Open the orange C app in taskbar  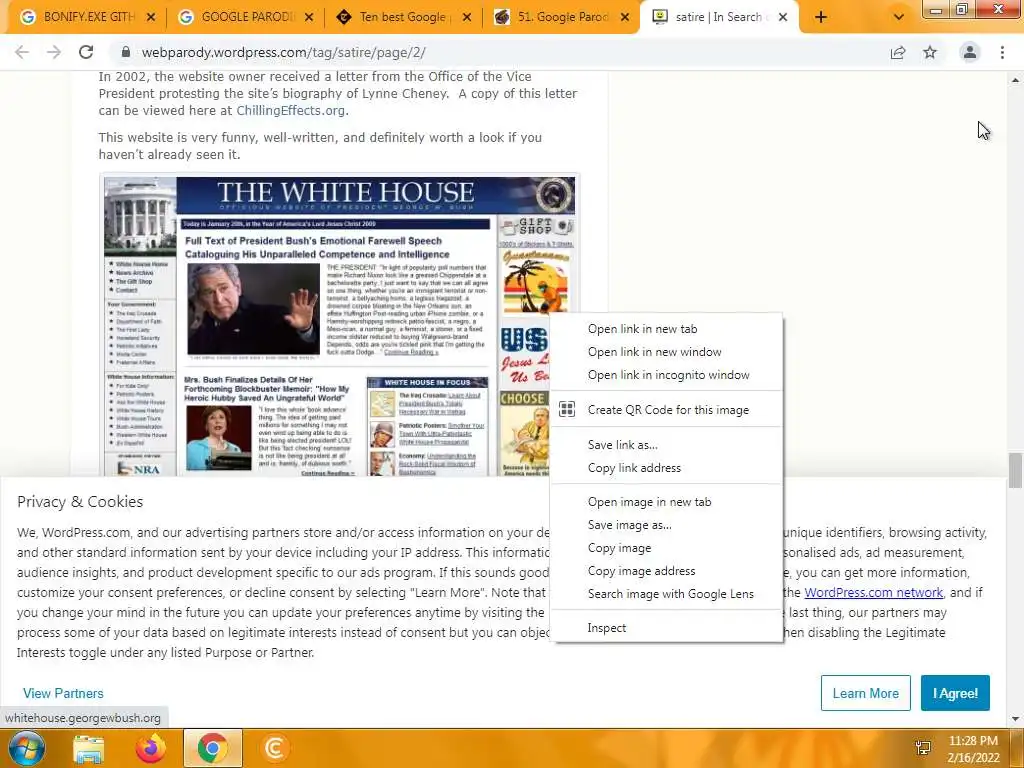pos(274,748)
